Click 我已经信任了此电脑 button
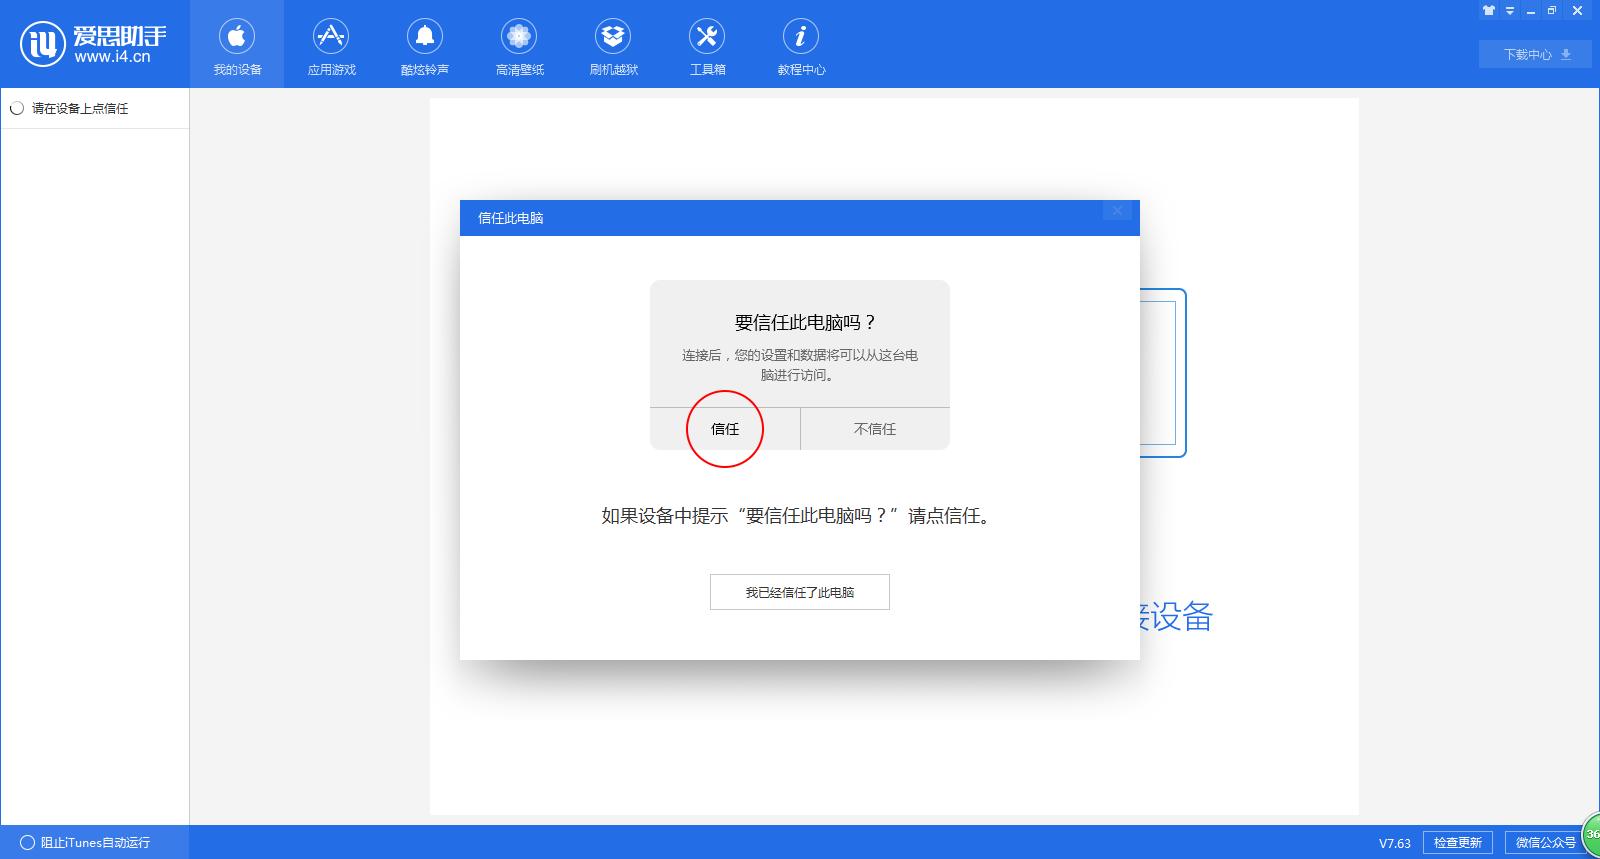This screenshot has height=859, width=1600. pos(800,592)
